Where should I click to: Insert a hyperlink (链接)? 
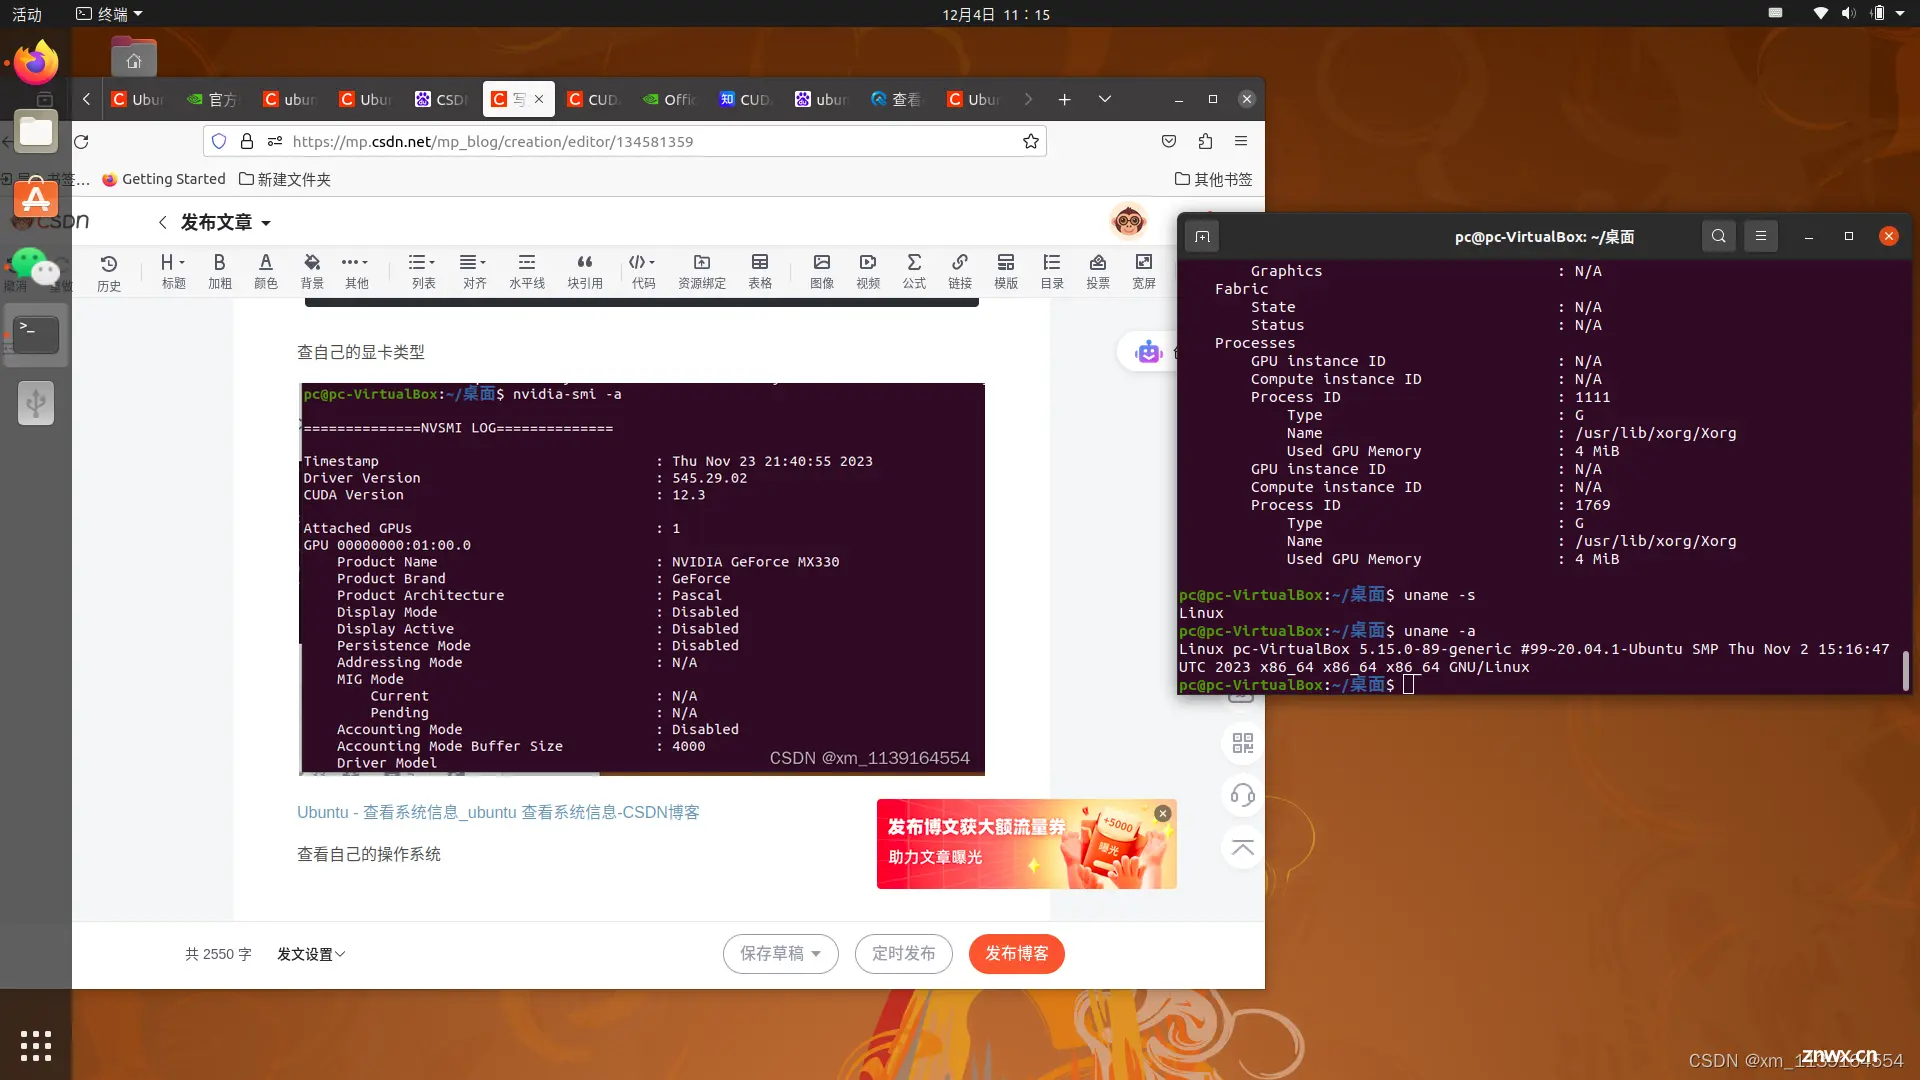(x=960, y=272)
